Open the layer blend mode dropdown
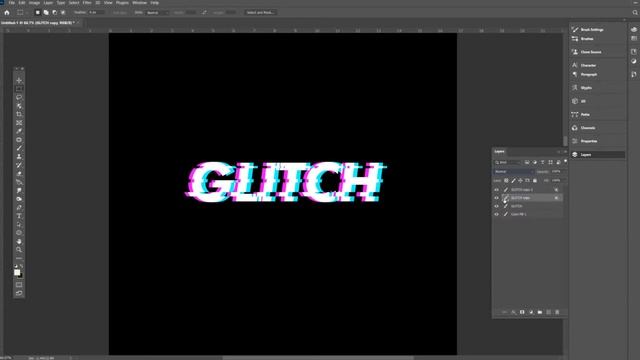The width and height of the screenshot is (640, 360). [513, 172]
